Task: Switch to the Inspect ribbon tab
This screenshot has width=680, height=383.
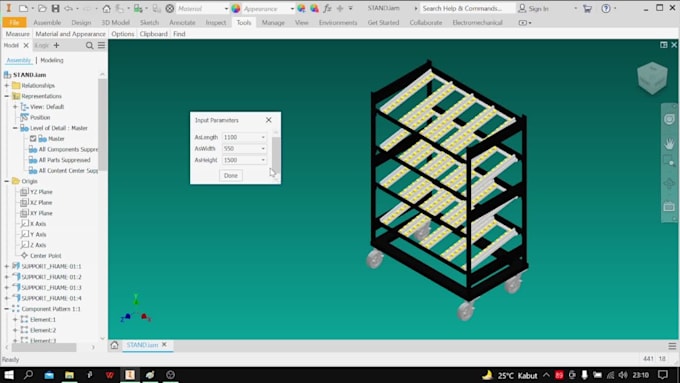Action: point(216,22)
